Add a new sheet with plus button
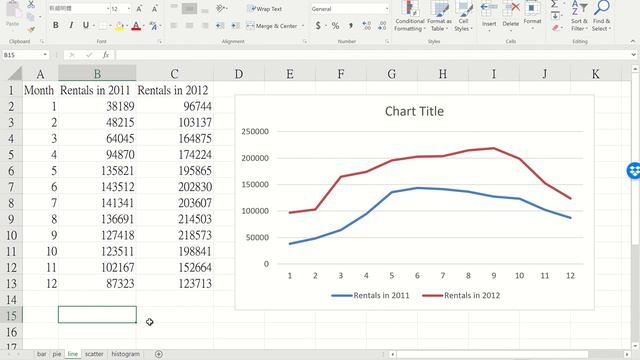The width and height of the screenshot is (640, 360). 159,354
